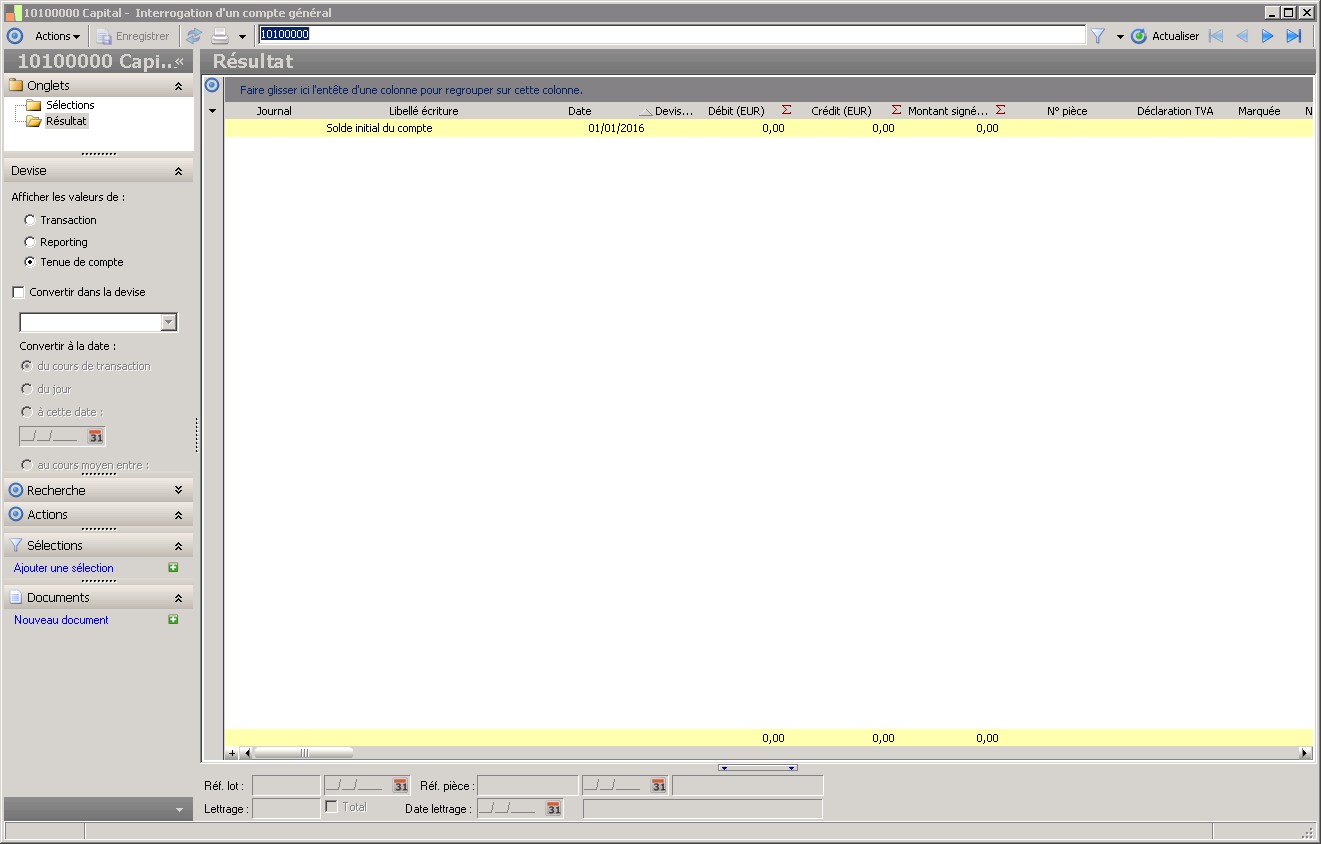The image size is (1321, 844).
Task: Click the horizontal scrollbar thumb of the grid
Action: [x=304, y=753]
